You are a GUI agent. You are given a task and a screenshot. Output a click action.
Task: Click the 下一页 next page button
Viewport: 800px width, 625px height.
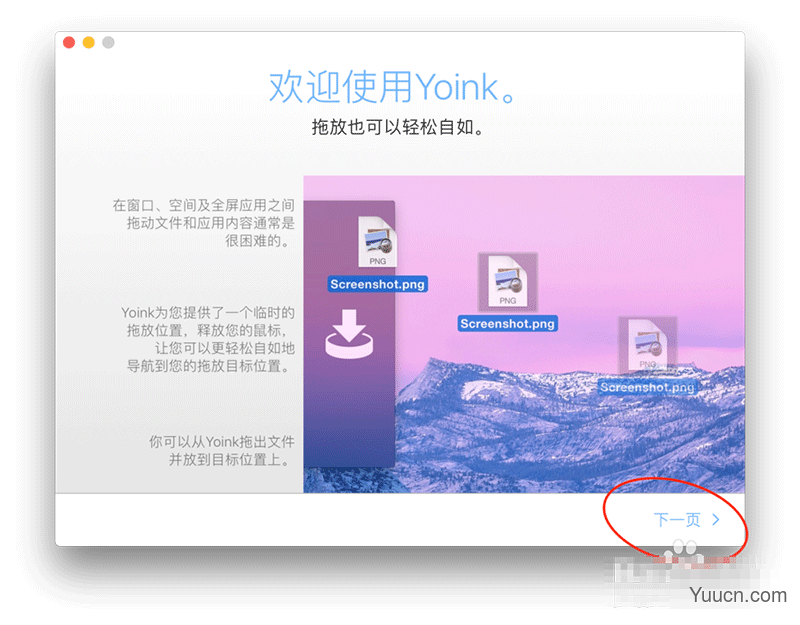686,520
